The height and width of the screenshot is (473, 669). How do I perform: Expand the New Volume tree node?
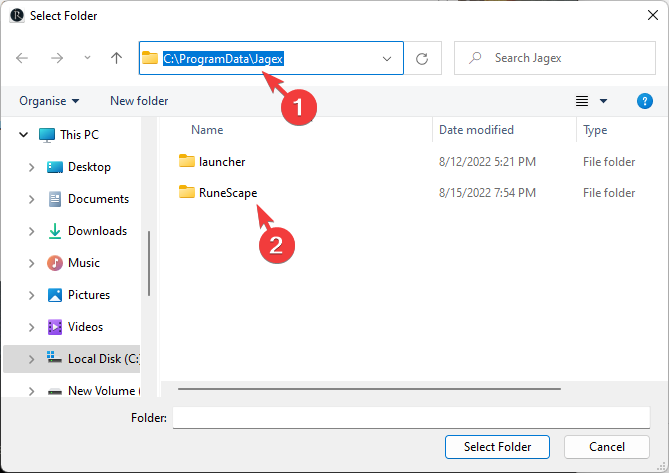click(32, 391)
